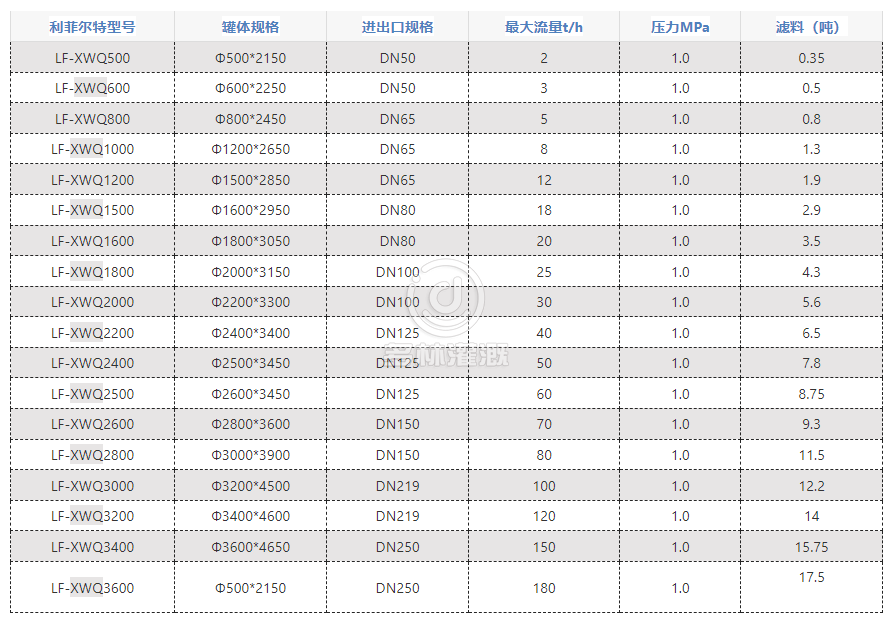The width and height of the screenshot is (892, 618).
Task: Click the Φ600*2250 tank specification cell
Action: coord(250,88)
